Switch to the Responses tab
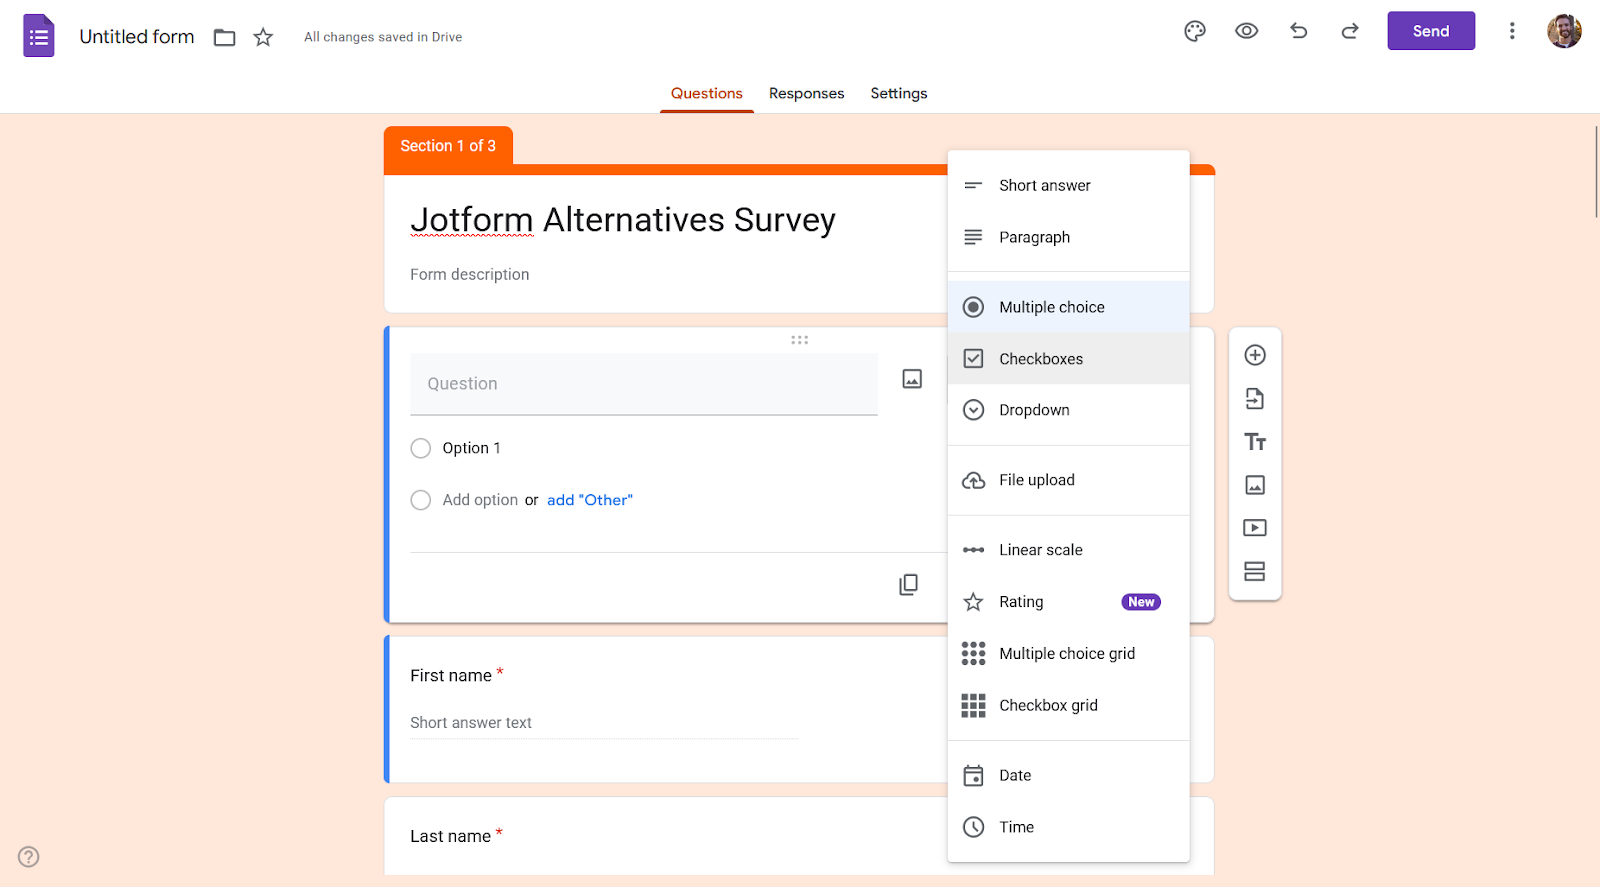Screen dimensions: 1600x887 coord(806,93)
